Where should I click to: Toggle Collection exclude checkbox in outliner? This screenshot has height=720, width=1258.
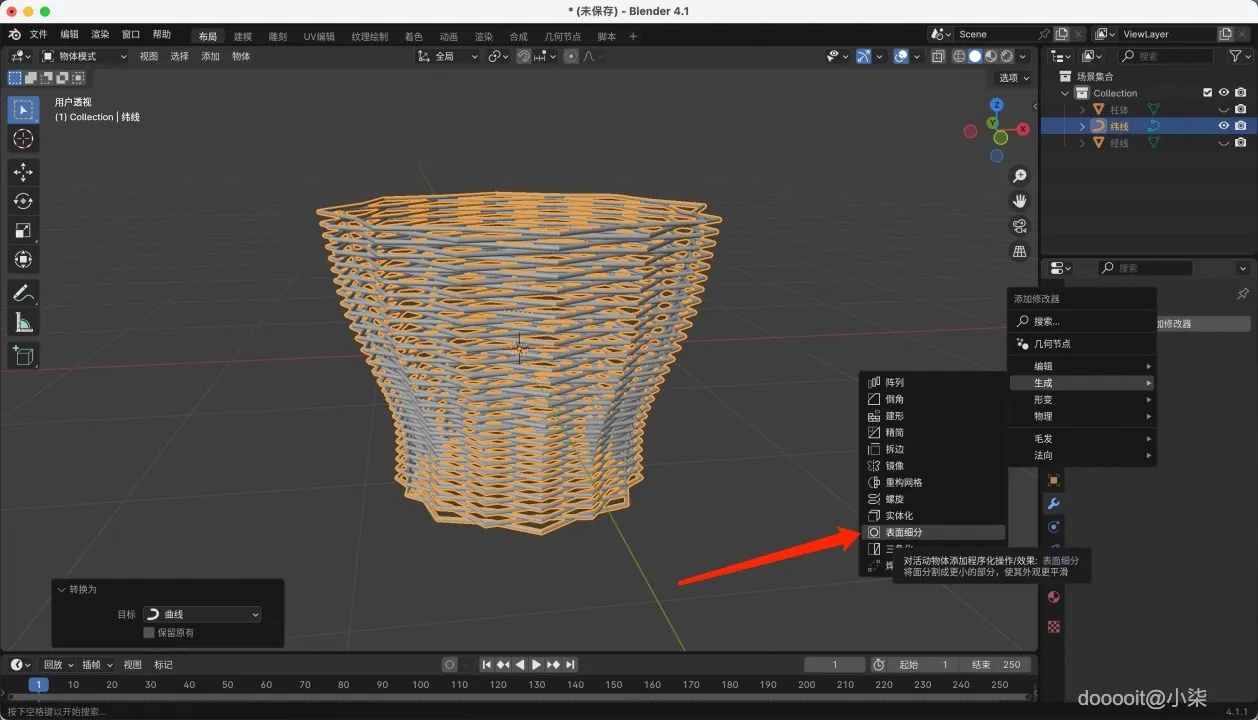(x=1207, y=93)
